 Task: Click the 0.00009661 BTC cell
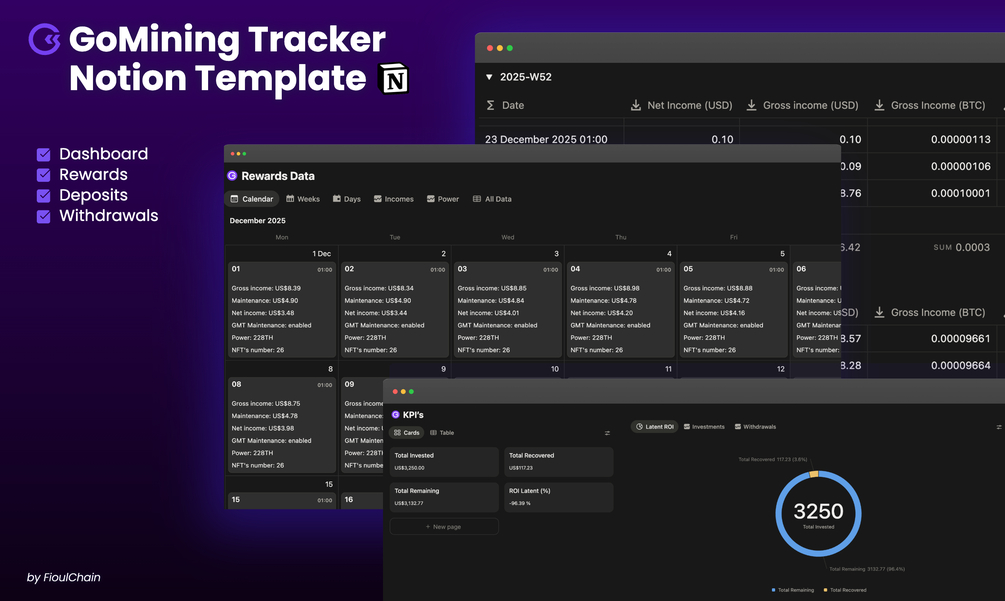960,338
